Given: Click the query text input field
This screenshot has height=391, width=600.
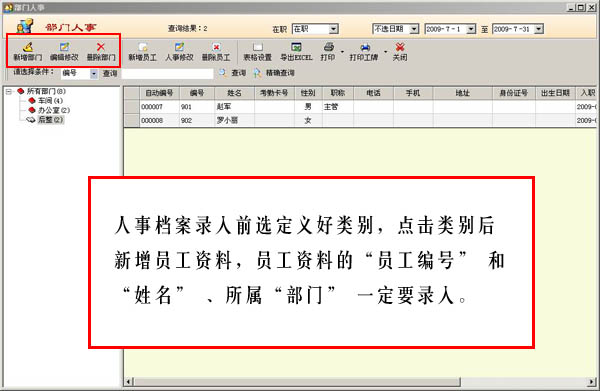Looking at the screenshot, I should [167, 73].
